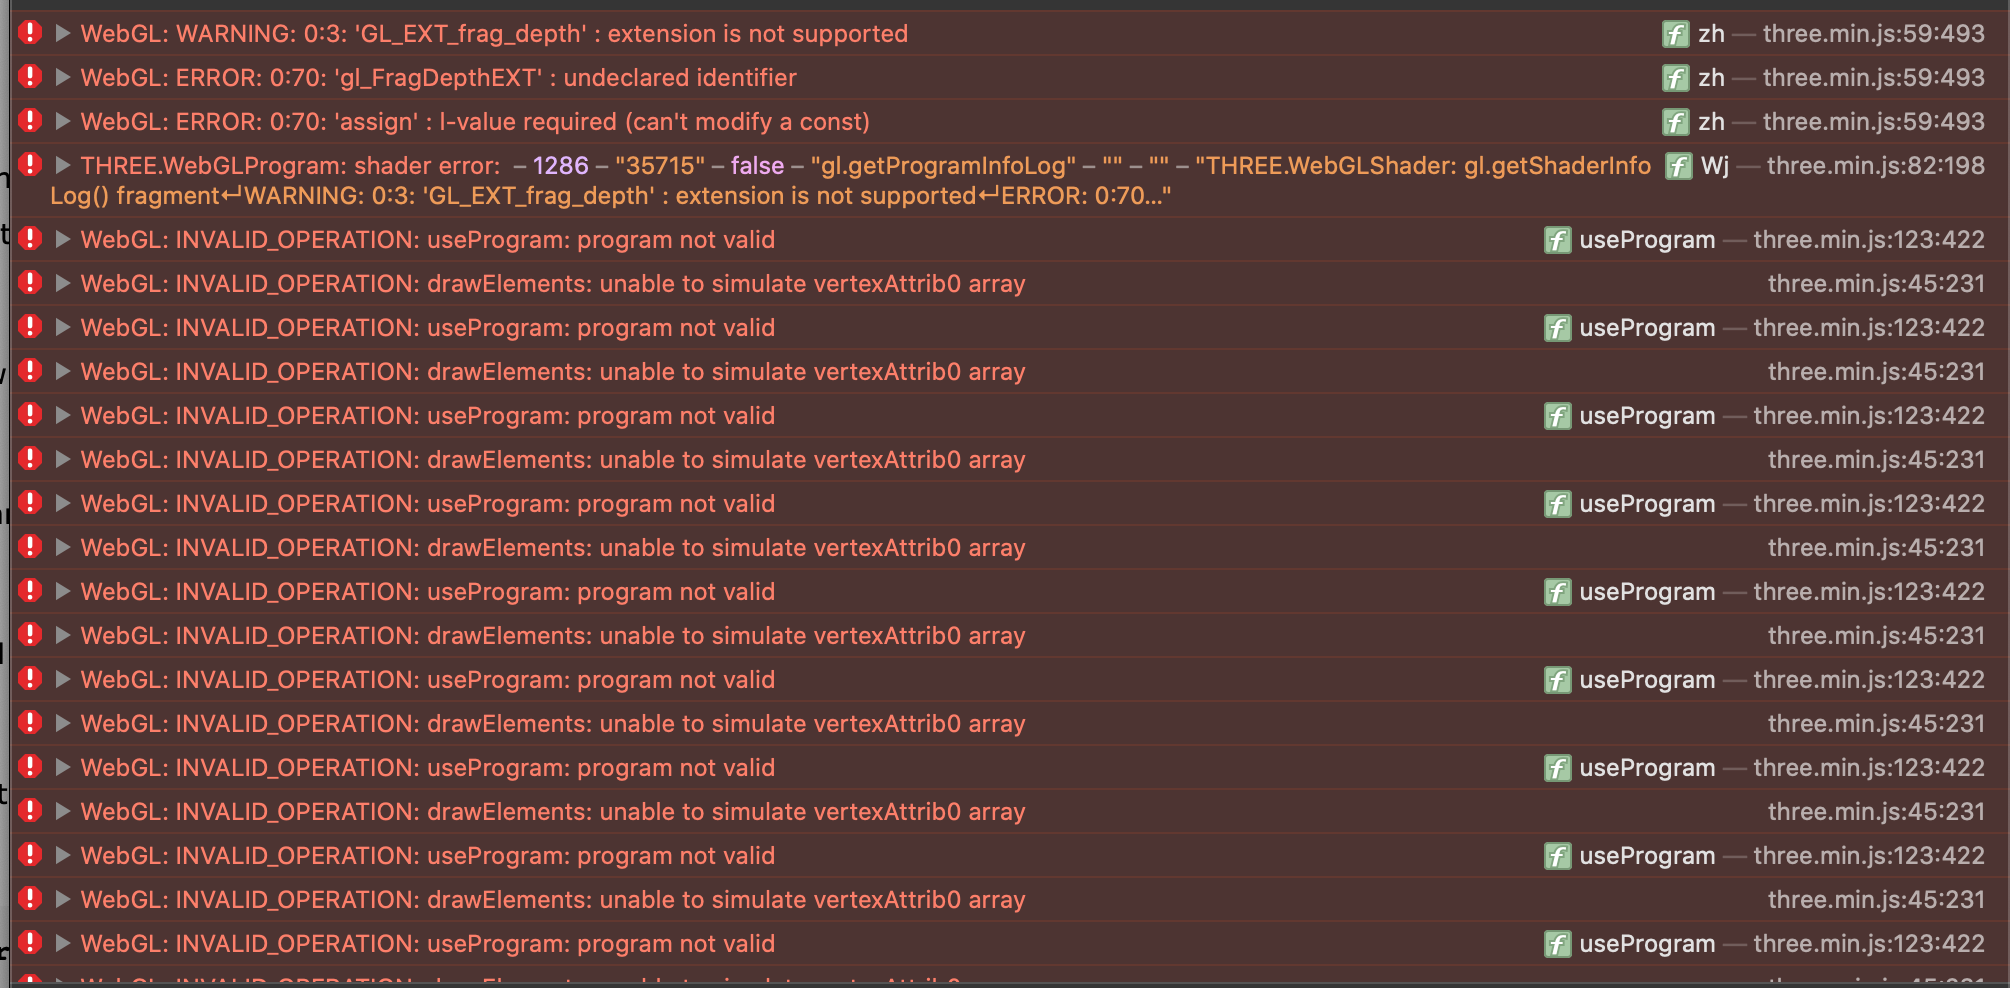Click the error badge on the gl_FragDepthEXT undeclared identifier line
The width and height of the screenshot is (2010, 988).
tap(30, 77)
